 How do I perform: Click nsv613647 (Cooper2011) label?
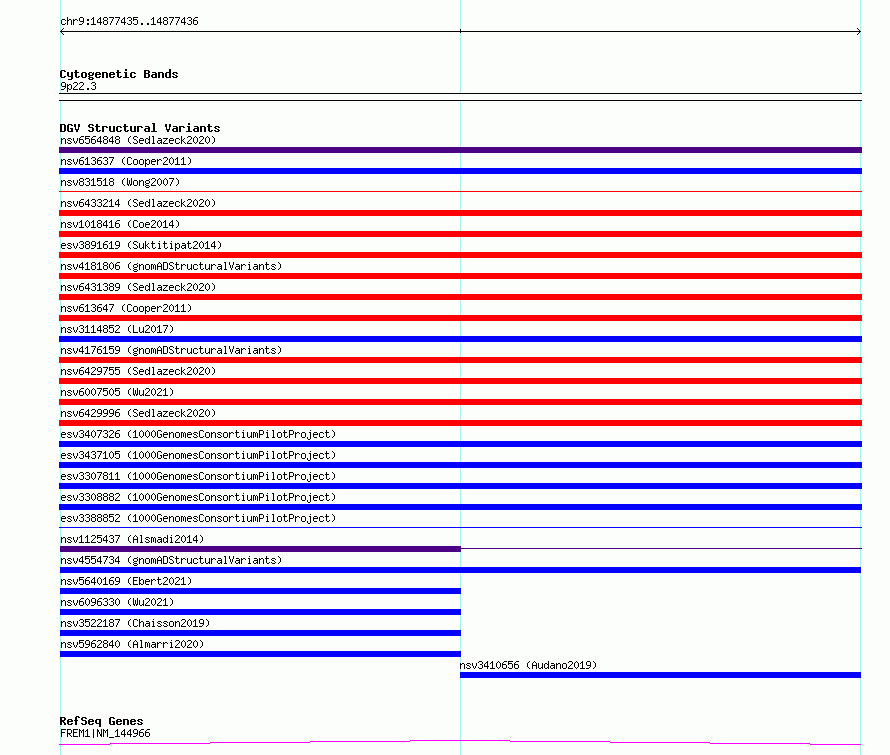pos(126,308)
